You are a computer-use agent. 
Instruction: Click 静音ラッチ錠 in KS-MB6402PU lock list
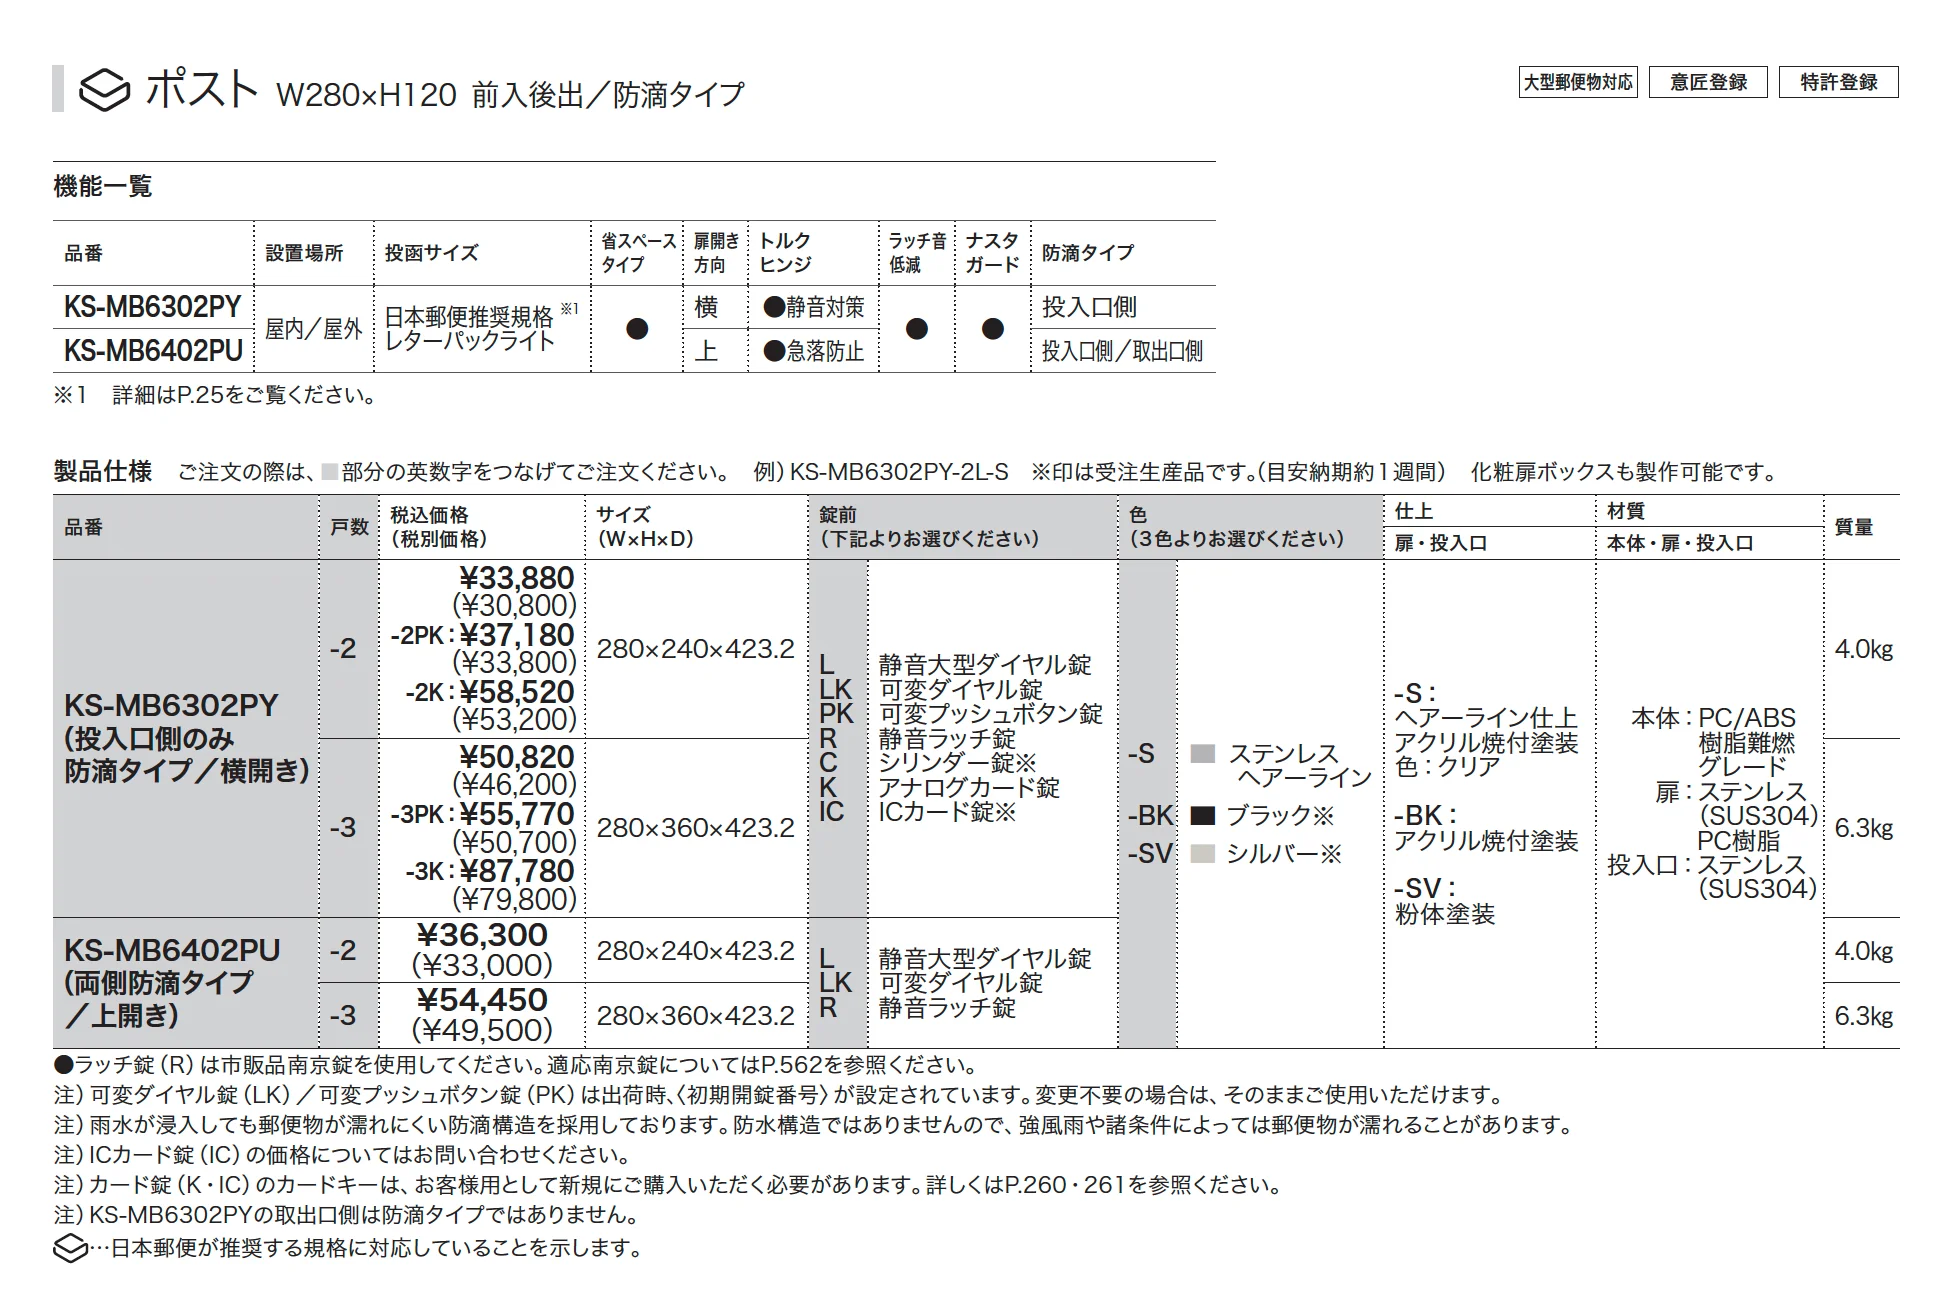(947, 1008)
